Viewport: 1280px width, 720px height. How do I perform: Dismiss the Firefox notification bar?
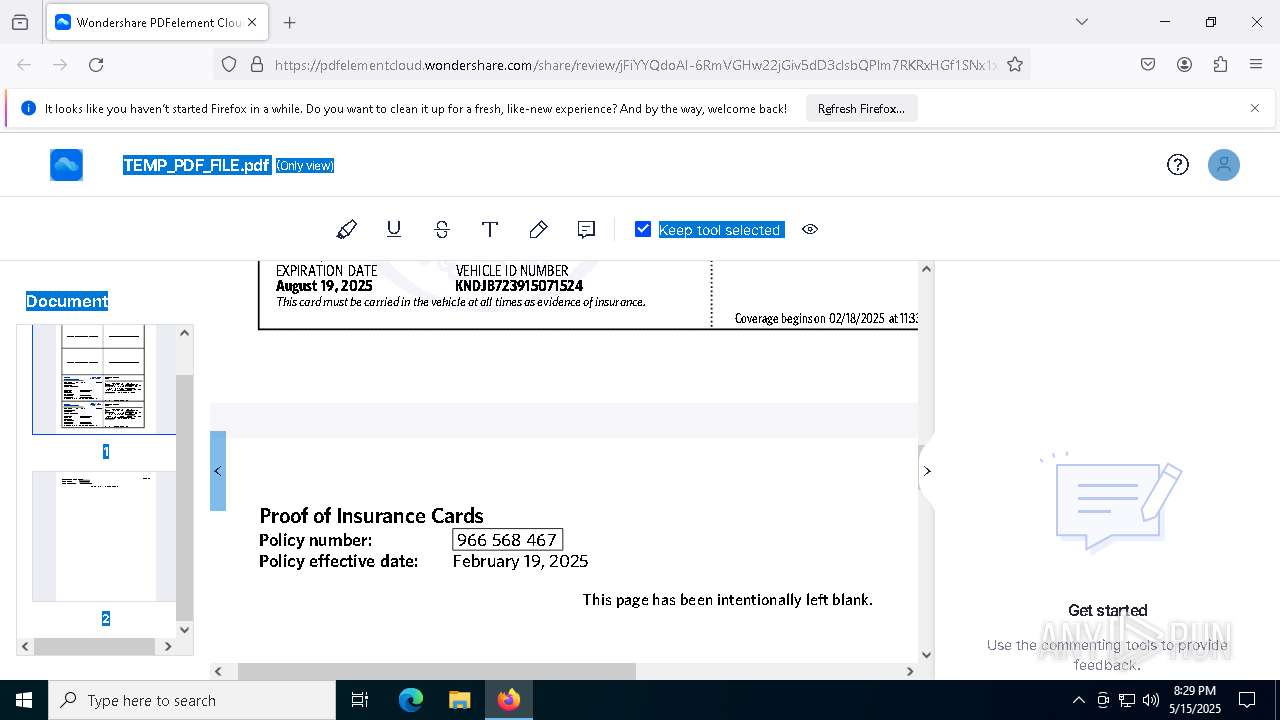[1255, 108]
